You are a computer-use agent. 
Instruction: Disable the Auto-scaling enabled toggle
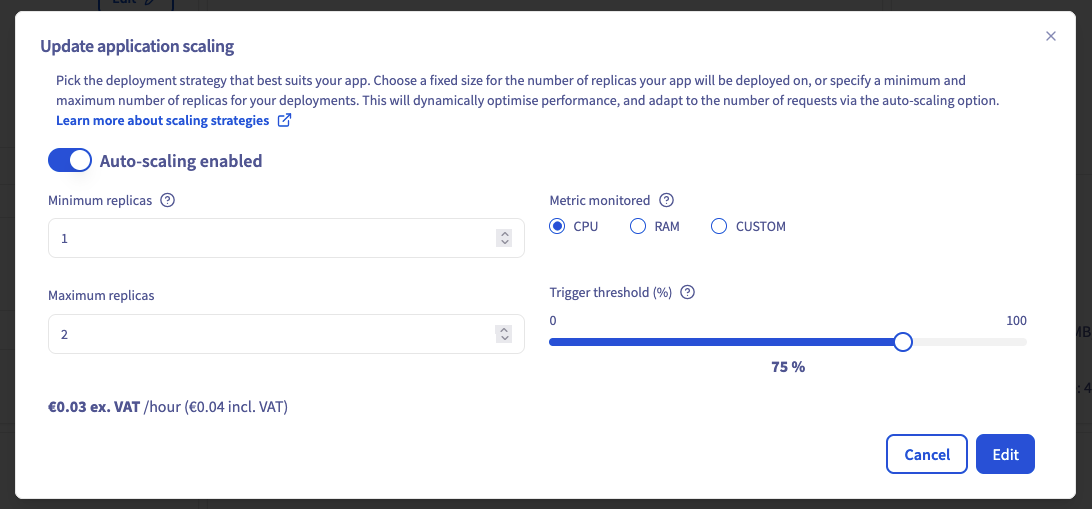point(70,160)
